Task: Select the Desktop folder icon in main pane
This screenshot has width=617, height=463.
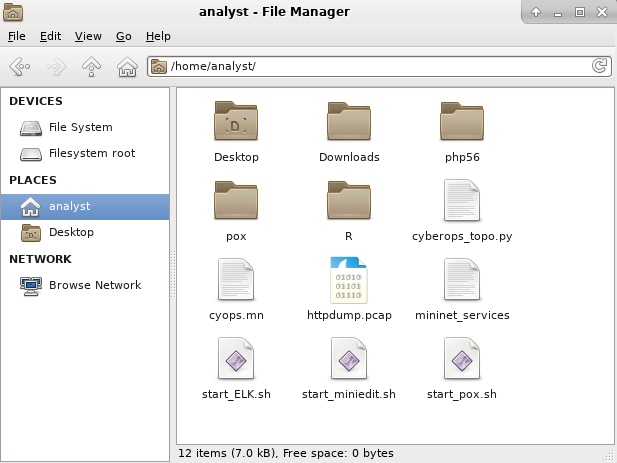Action: tap(236, 121)
